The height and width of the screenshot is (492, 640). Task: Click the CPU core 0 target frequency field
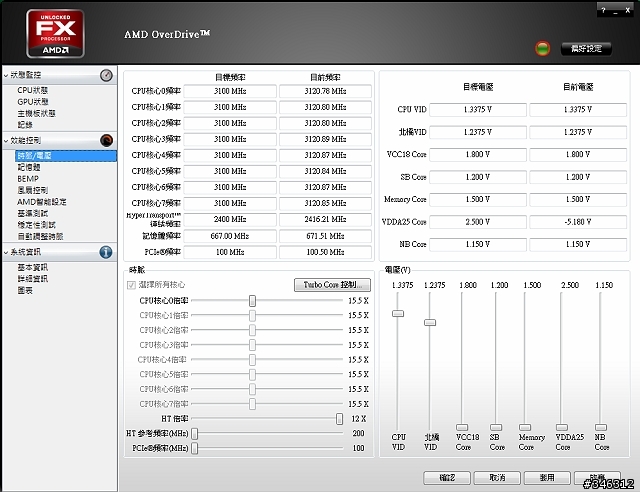(x=230, y=91)
